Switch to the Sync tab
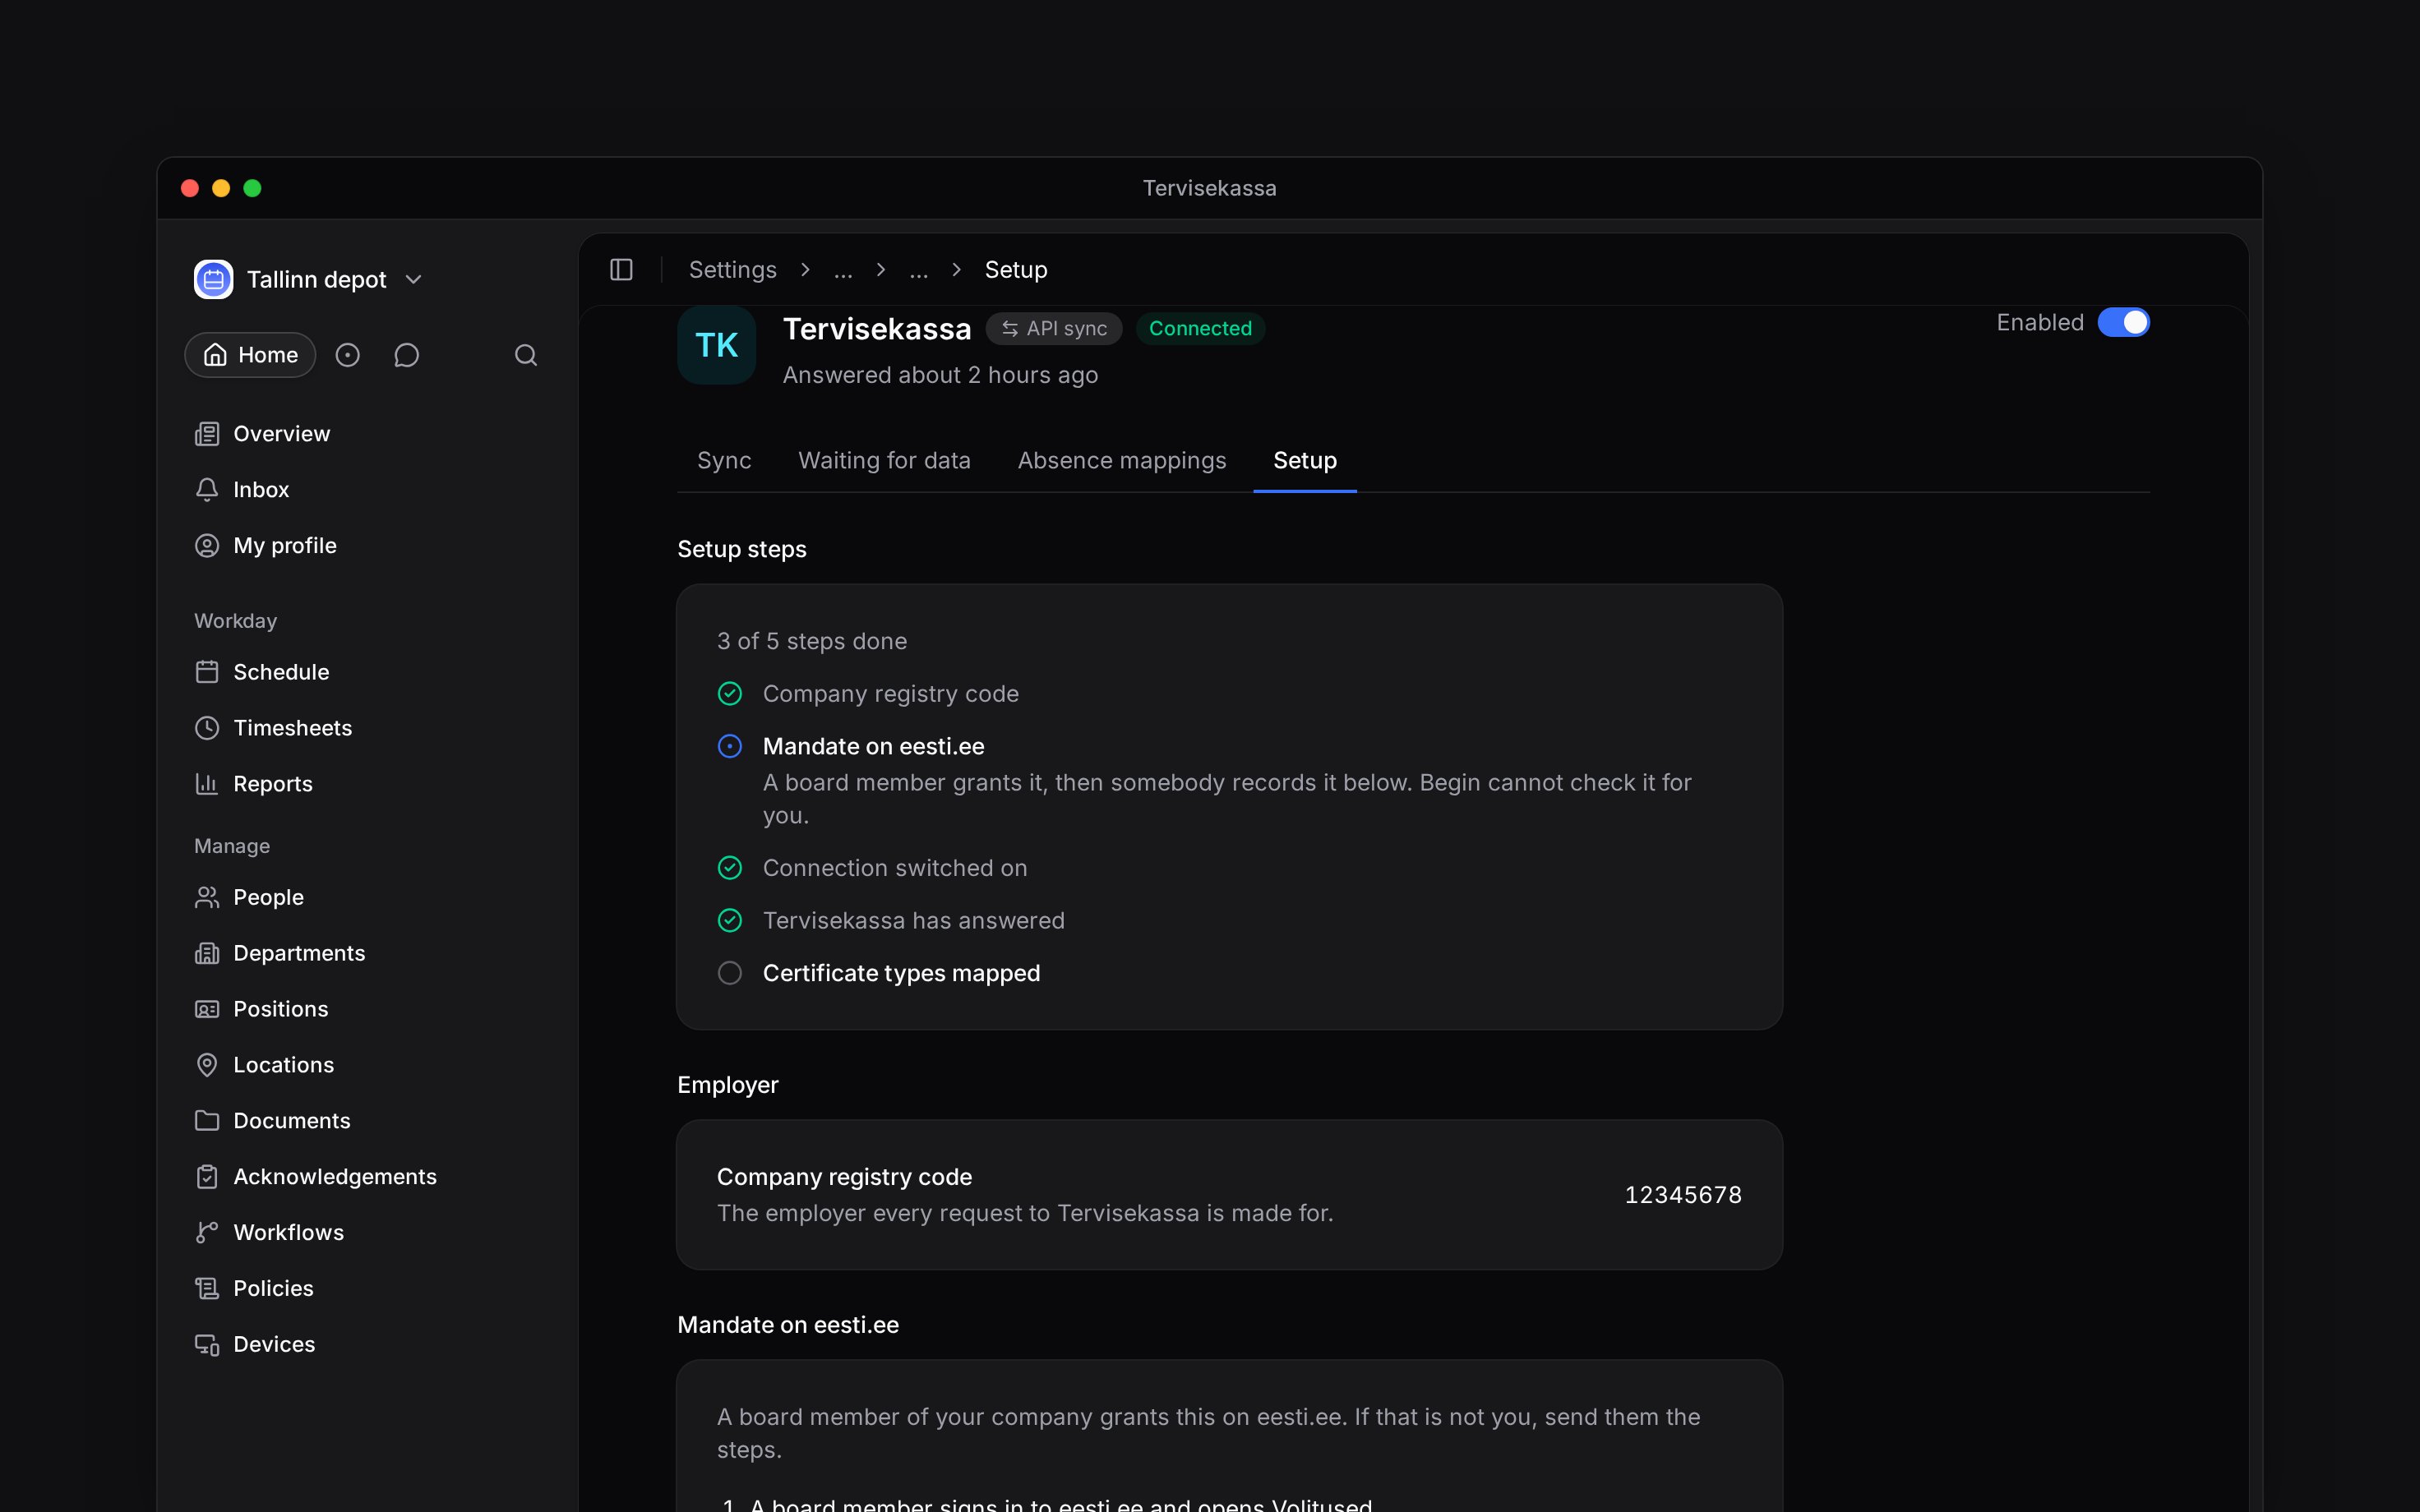Image resolution: width=2420 pixels, height=1512 pixels. tap(724, 461)
